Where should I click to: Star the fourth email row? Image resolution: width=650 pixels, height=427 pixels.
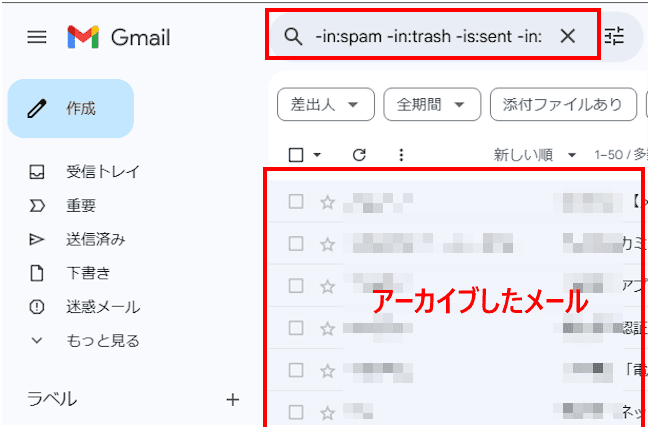tap(327, 328)
